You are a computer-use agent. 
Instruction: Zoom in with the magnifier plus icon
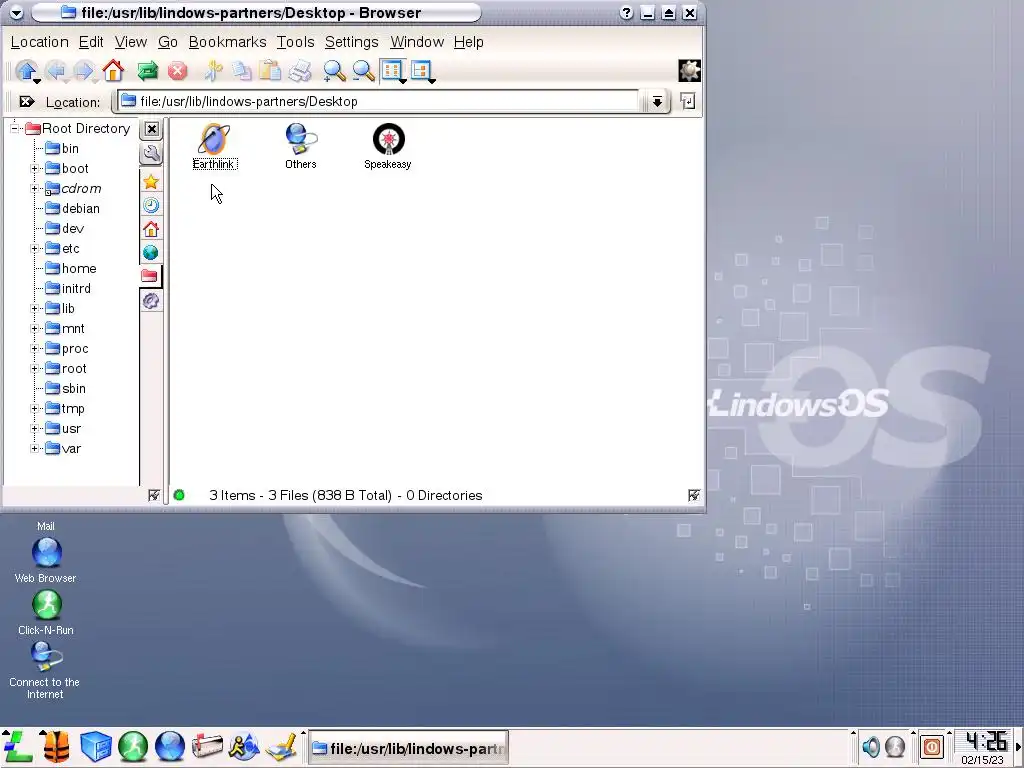334,71
